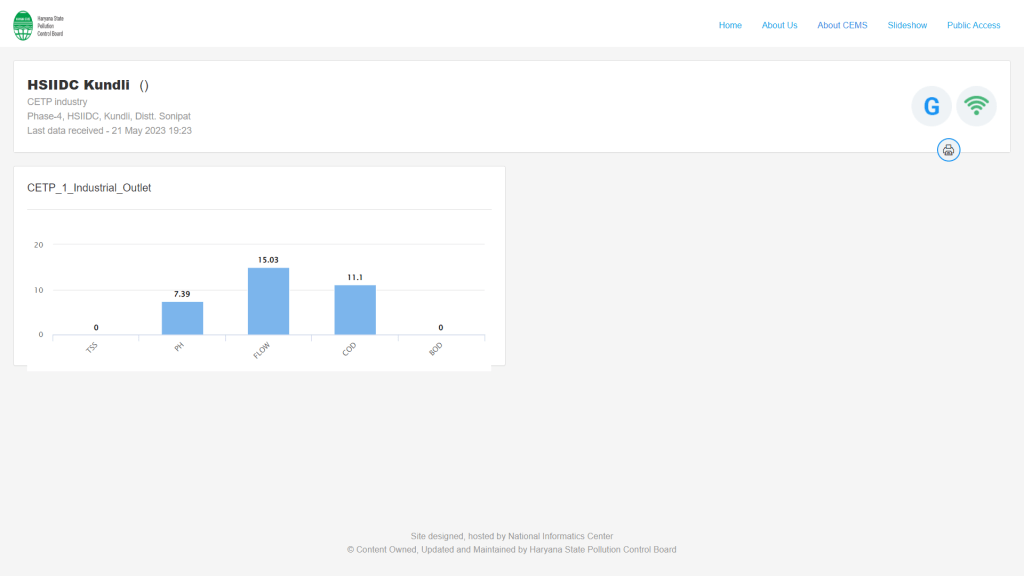
Task: Click the 7.39 value label above PH
Action: click(182, 294)
